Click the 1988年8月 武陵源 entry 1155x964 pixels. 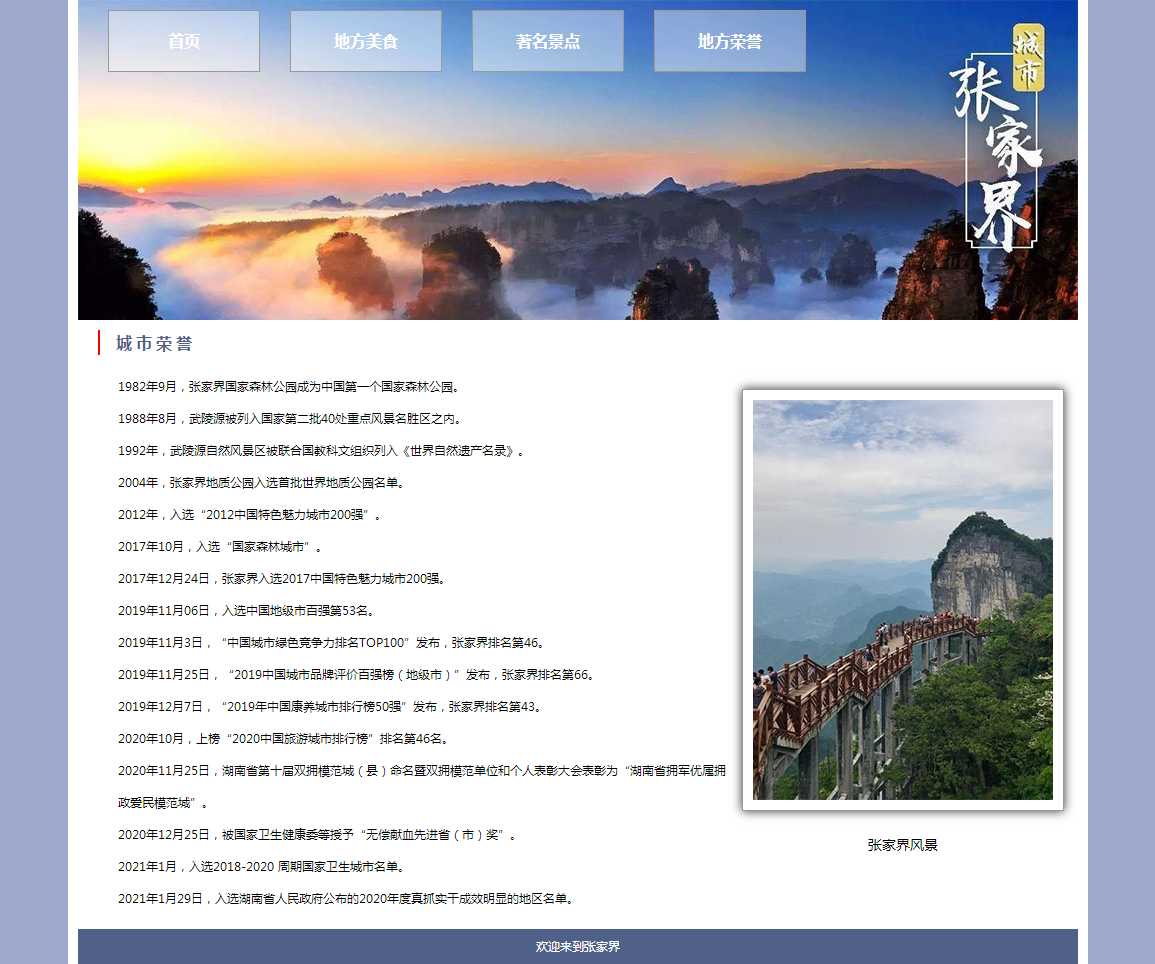291,419
